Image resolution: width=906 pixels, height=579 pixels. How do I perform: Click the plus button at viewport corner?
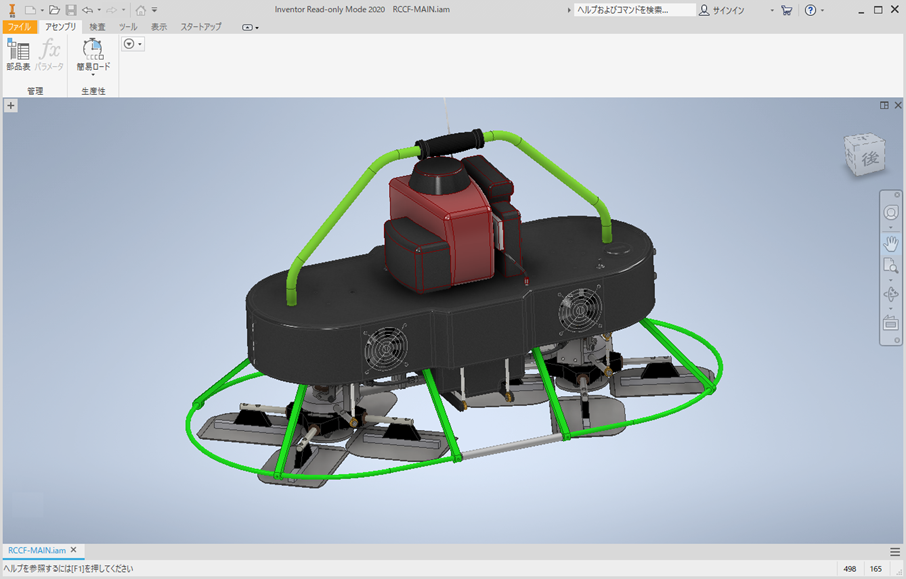point(10,106)
